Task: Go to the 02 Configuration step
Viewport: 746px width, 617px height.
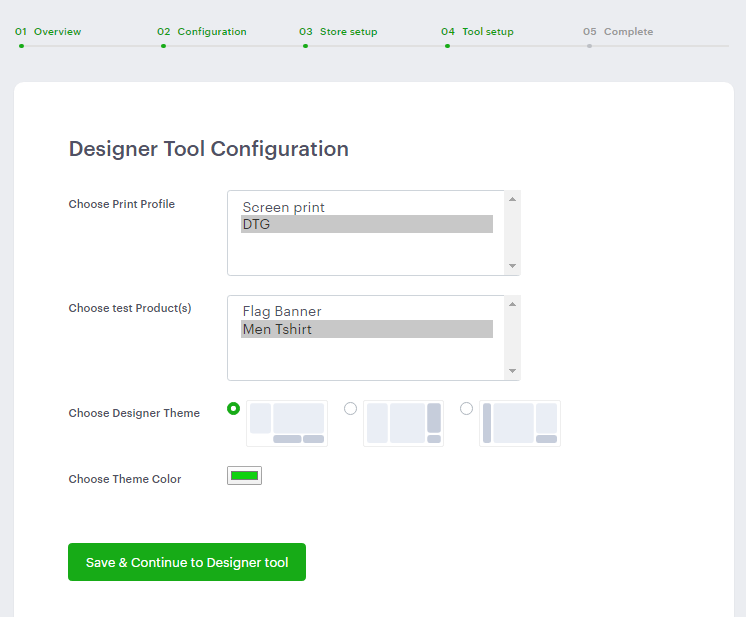Action: (x=202, y=32)
